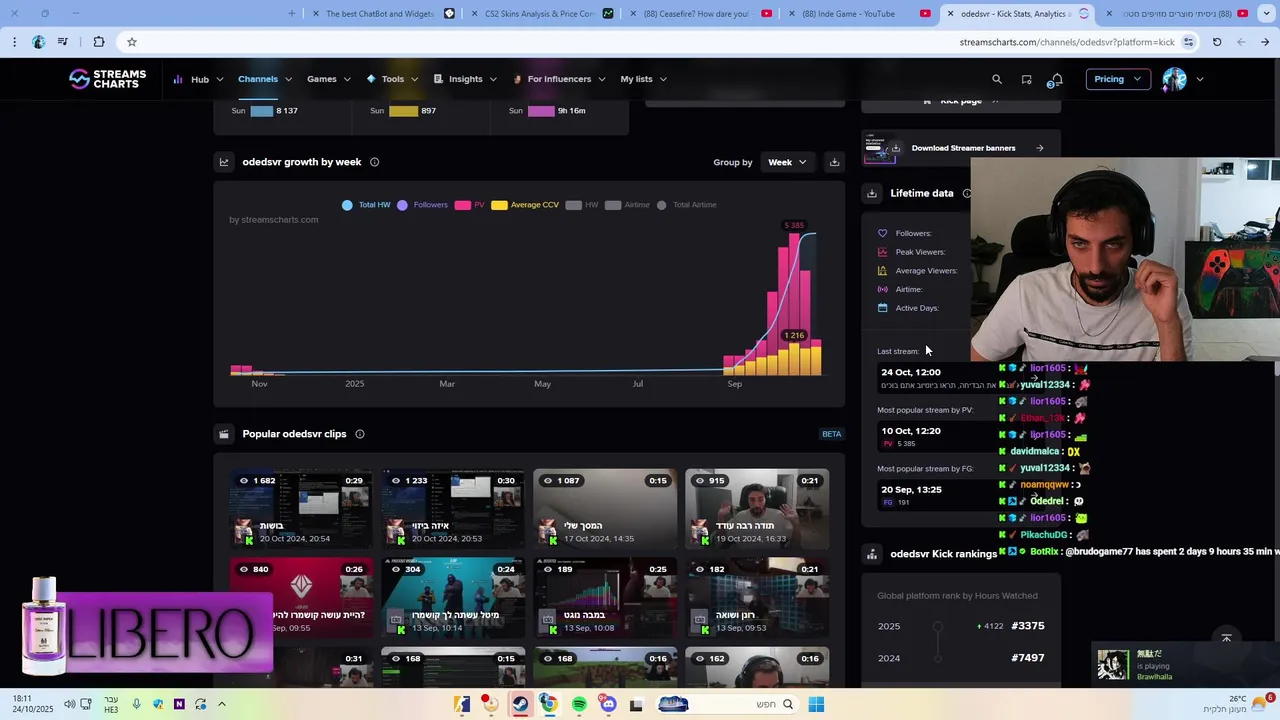This screenshot has width=1280, height=720.
Task: Open the browser extensions puzzle icon
Action: [x=99, y=42]
